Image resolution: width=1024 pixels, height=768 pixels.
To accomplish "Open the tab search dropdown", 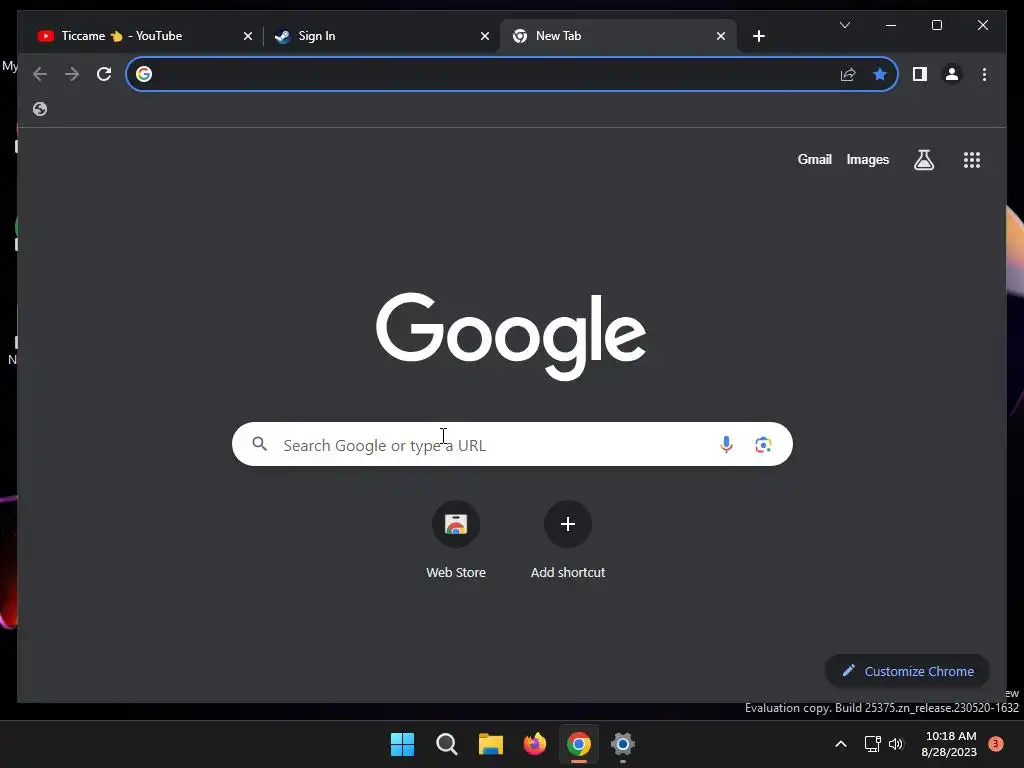I will pyautogui.click(x=844, y=25).
